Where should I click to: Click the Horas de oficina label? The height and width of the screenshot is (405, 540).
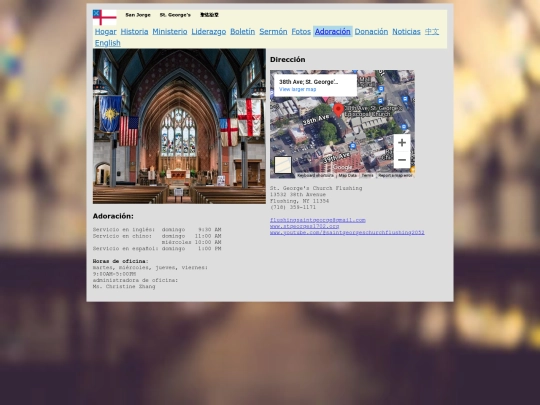121,261
